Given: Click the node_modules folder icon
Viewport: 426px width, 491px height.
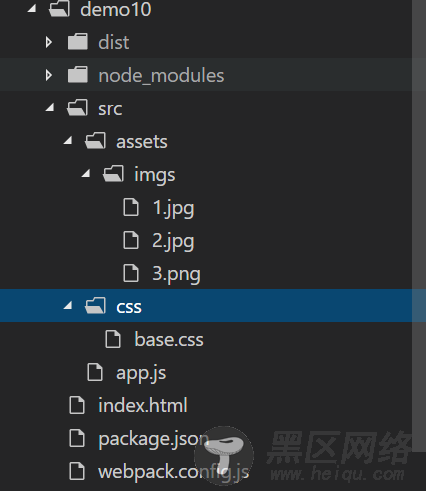Looking at the screenshot, I should coord(78,74).
